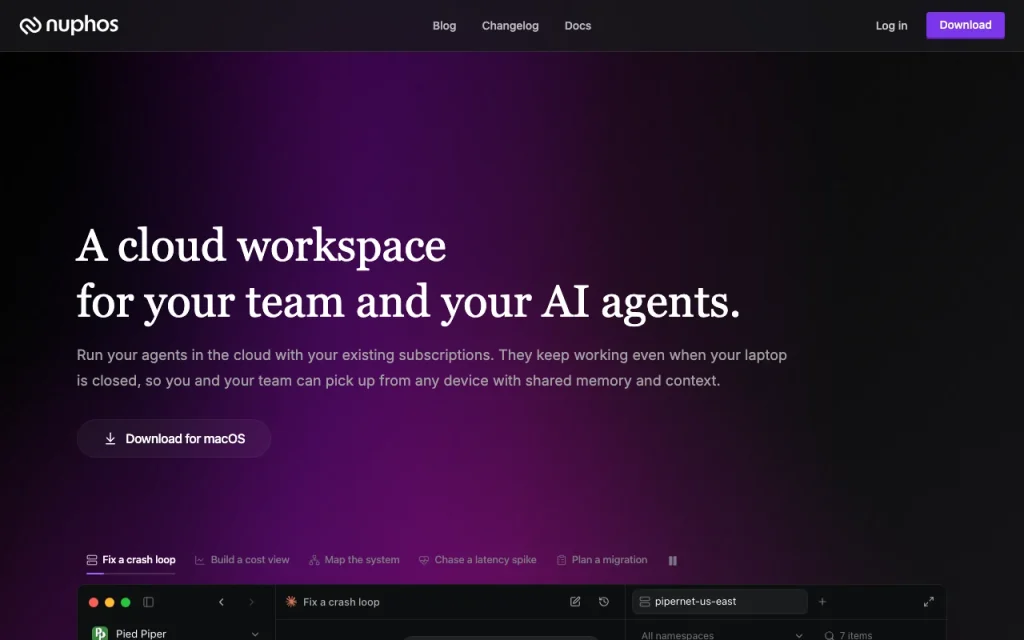Expand the panel with the fullscreen arrows
This screenshot has width=1024, height=640.
(929, 601)
